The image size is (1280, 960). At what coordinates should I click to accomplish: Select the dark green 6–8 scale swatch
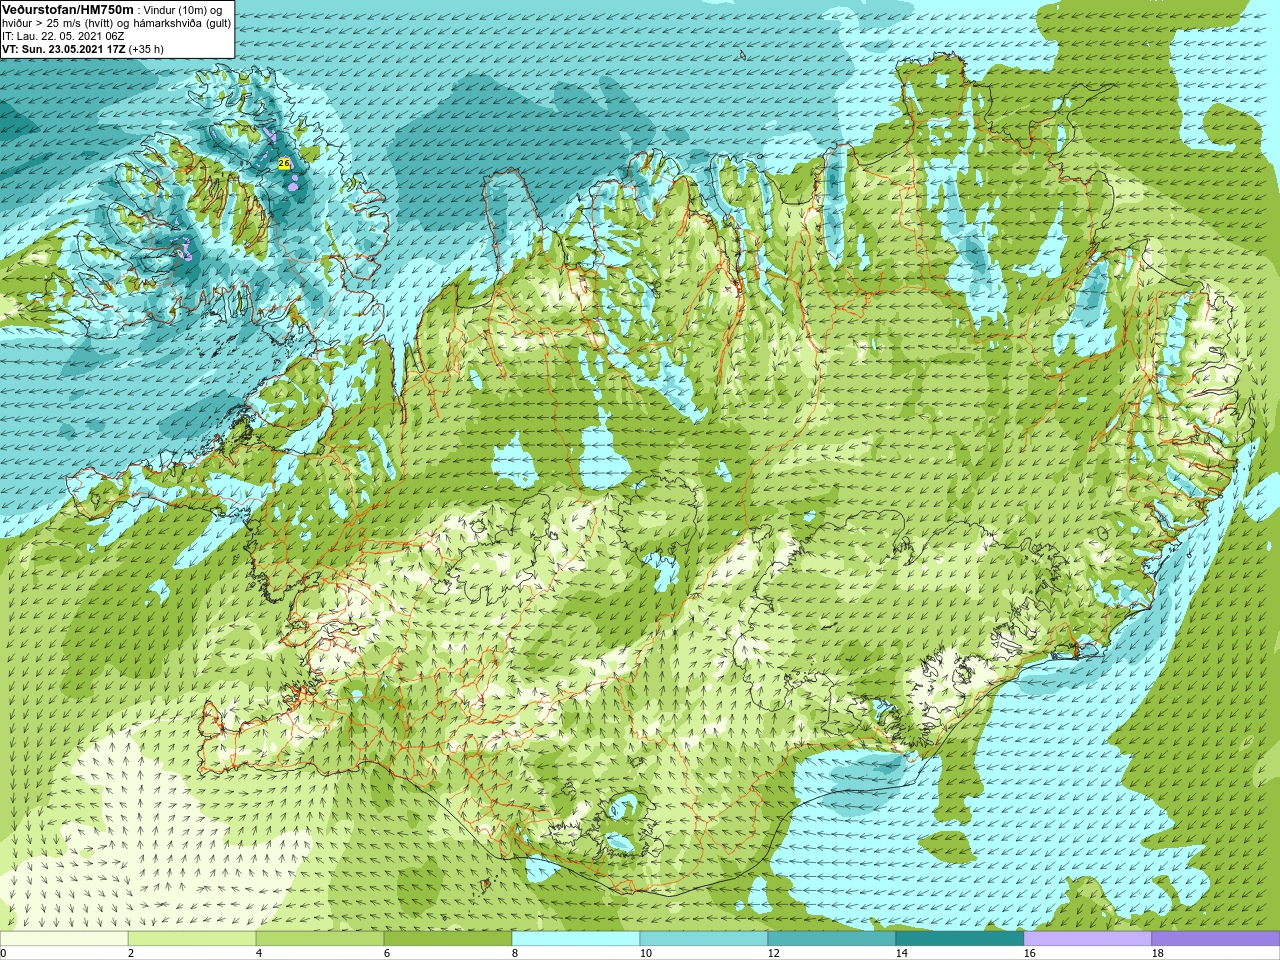(448, 939)
